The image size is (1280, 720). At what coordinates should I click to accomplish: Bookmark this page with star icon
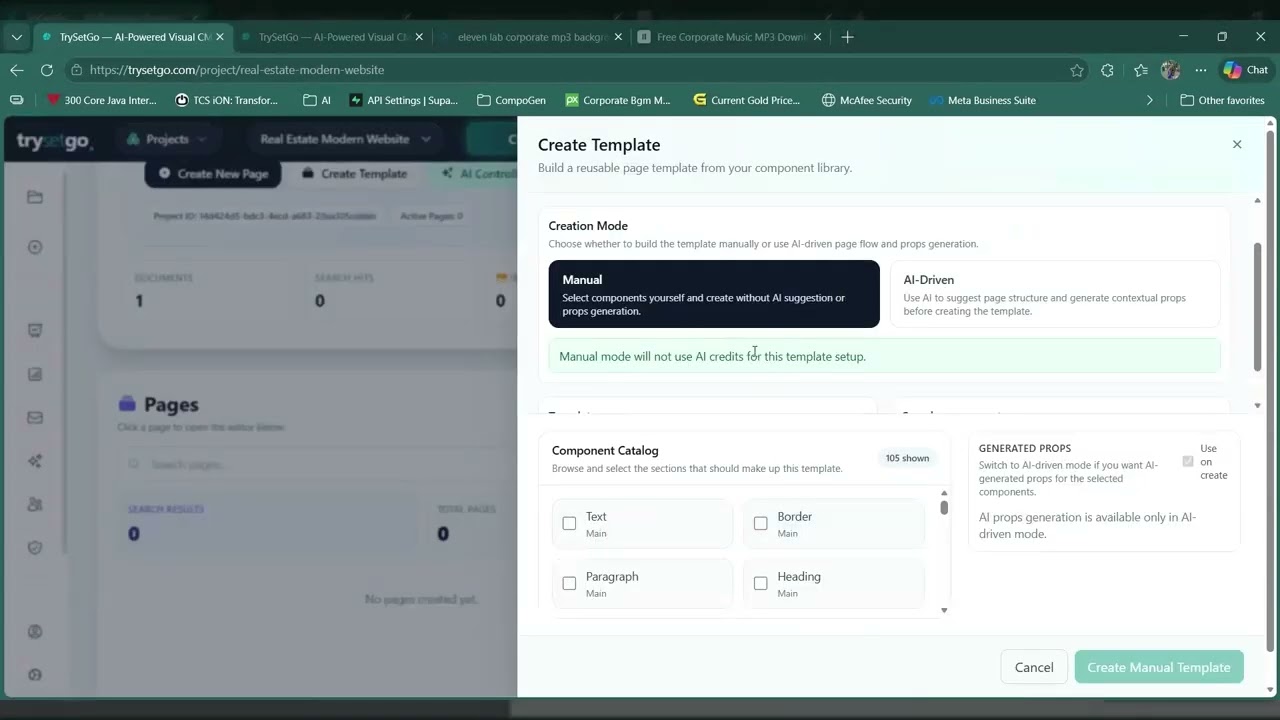pos(1077,70)
